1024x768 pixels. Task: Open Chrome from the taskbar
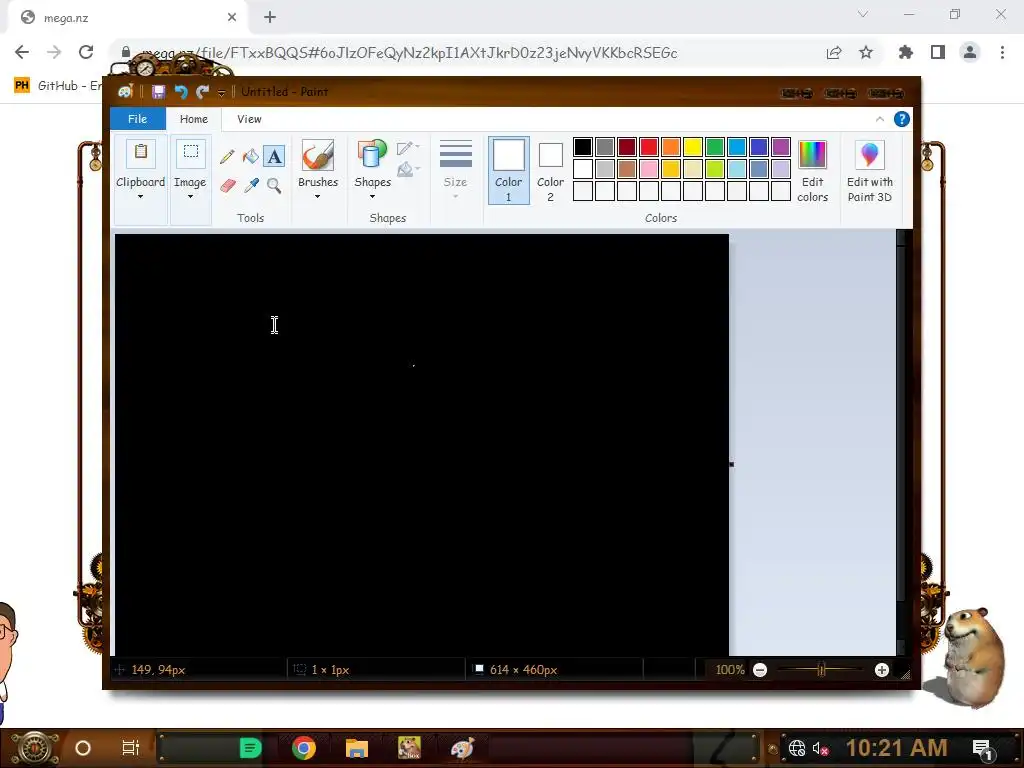304,748
